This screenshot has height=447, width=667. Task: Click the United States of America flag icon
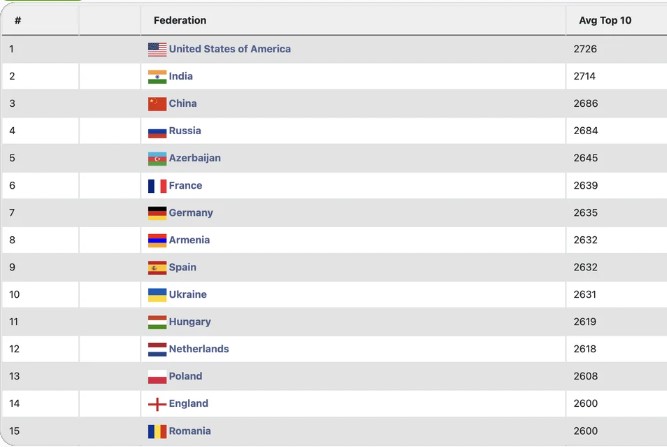(157, 49)
